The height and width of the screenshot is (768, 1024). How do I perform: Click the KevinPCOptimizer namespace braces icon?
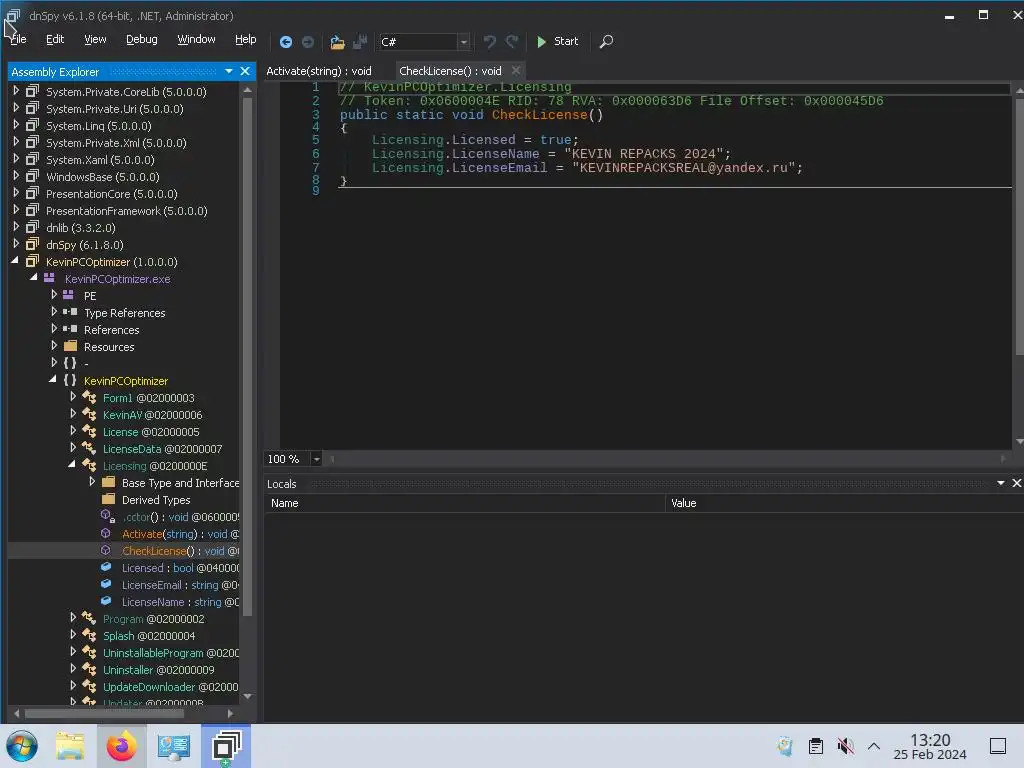(70, 380)
